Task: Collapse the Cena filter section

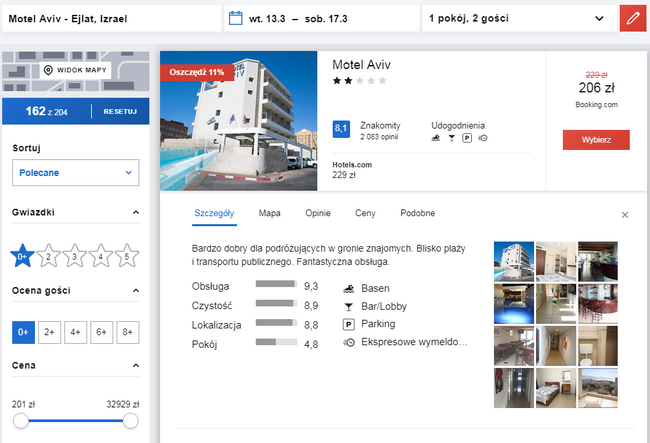Action: [x=136, y=366]
